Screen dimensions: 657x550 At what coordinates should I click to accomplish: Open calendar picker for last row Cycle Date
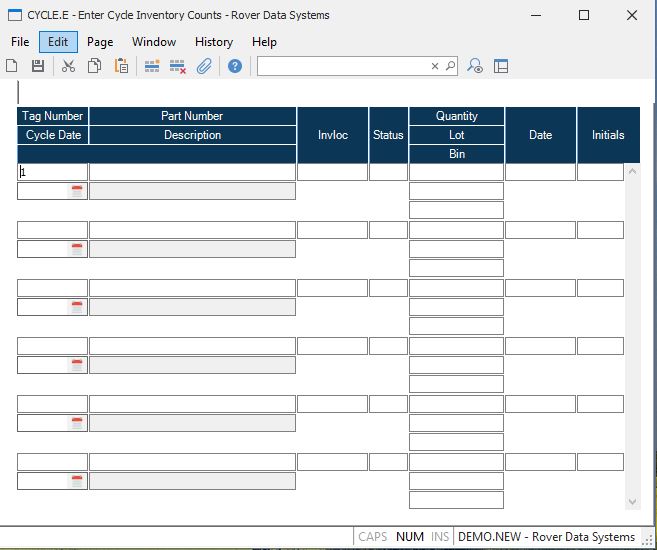[x=77, y=481]
